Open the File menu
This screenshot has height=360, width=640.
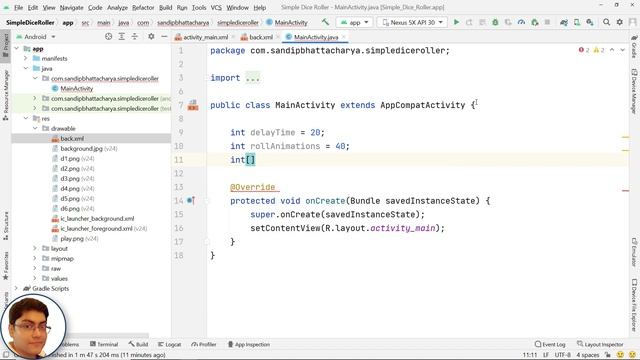18,7
